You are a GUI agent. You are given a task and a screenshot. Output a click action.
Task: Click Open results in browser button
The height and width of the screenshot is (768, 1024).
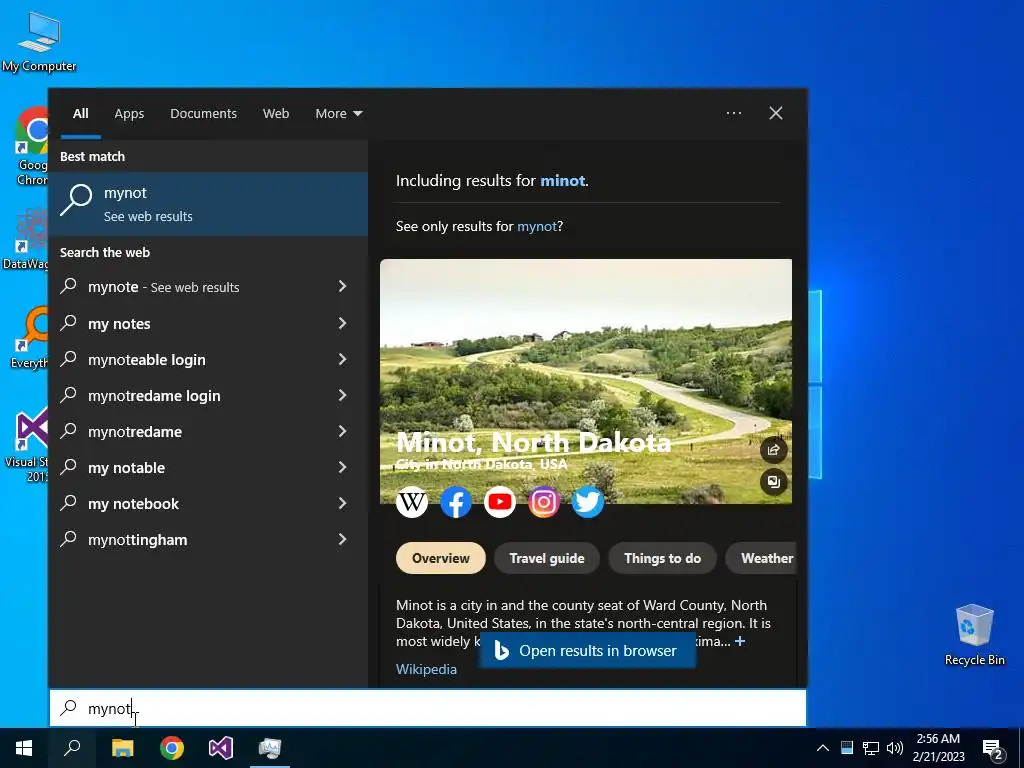(x=587, y=650)
